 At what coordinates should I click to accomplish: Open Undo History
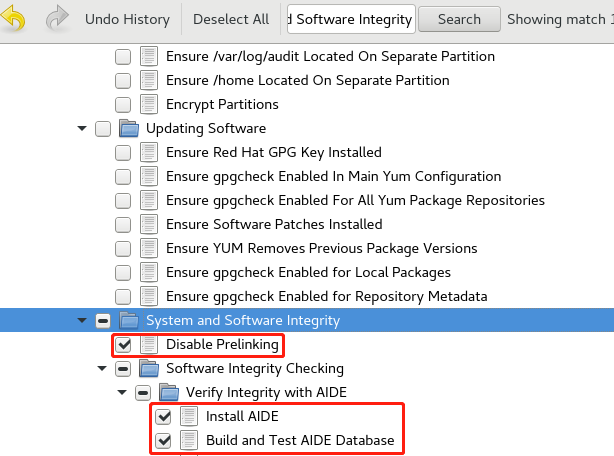127,19
